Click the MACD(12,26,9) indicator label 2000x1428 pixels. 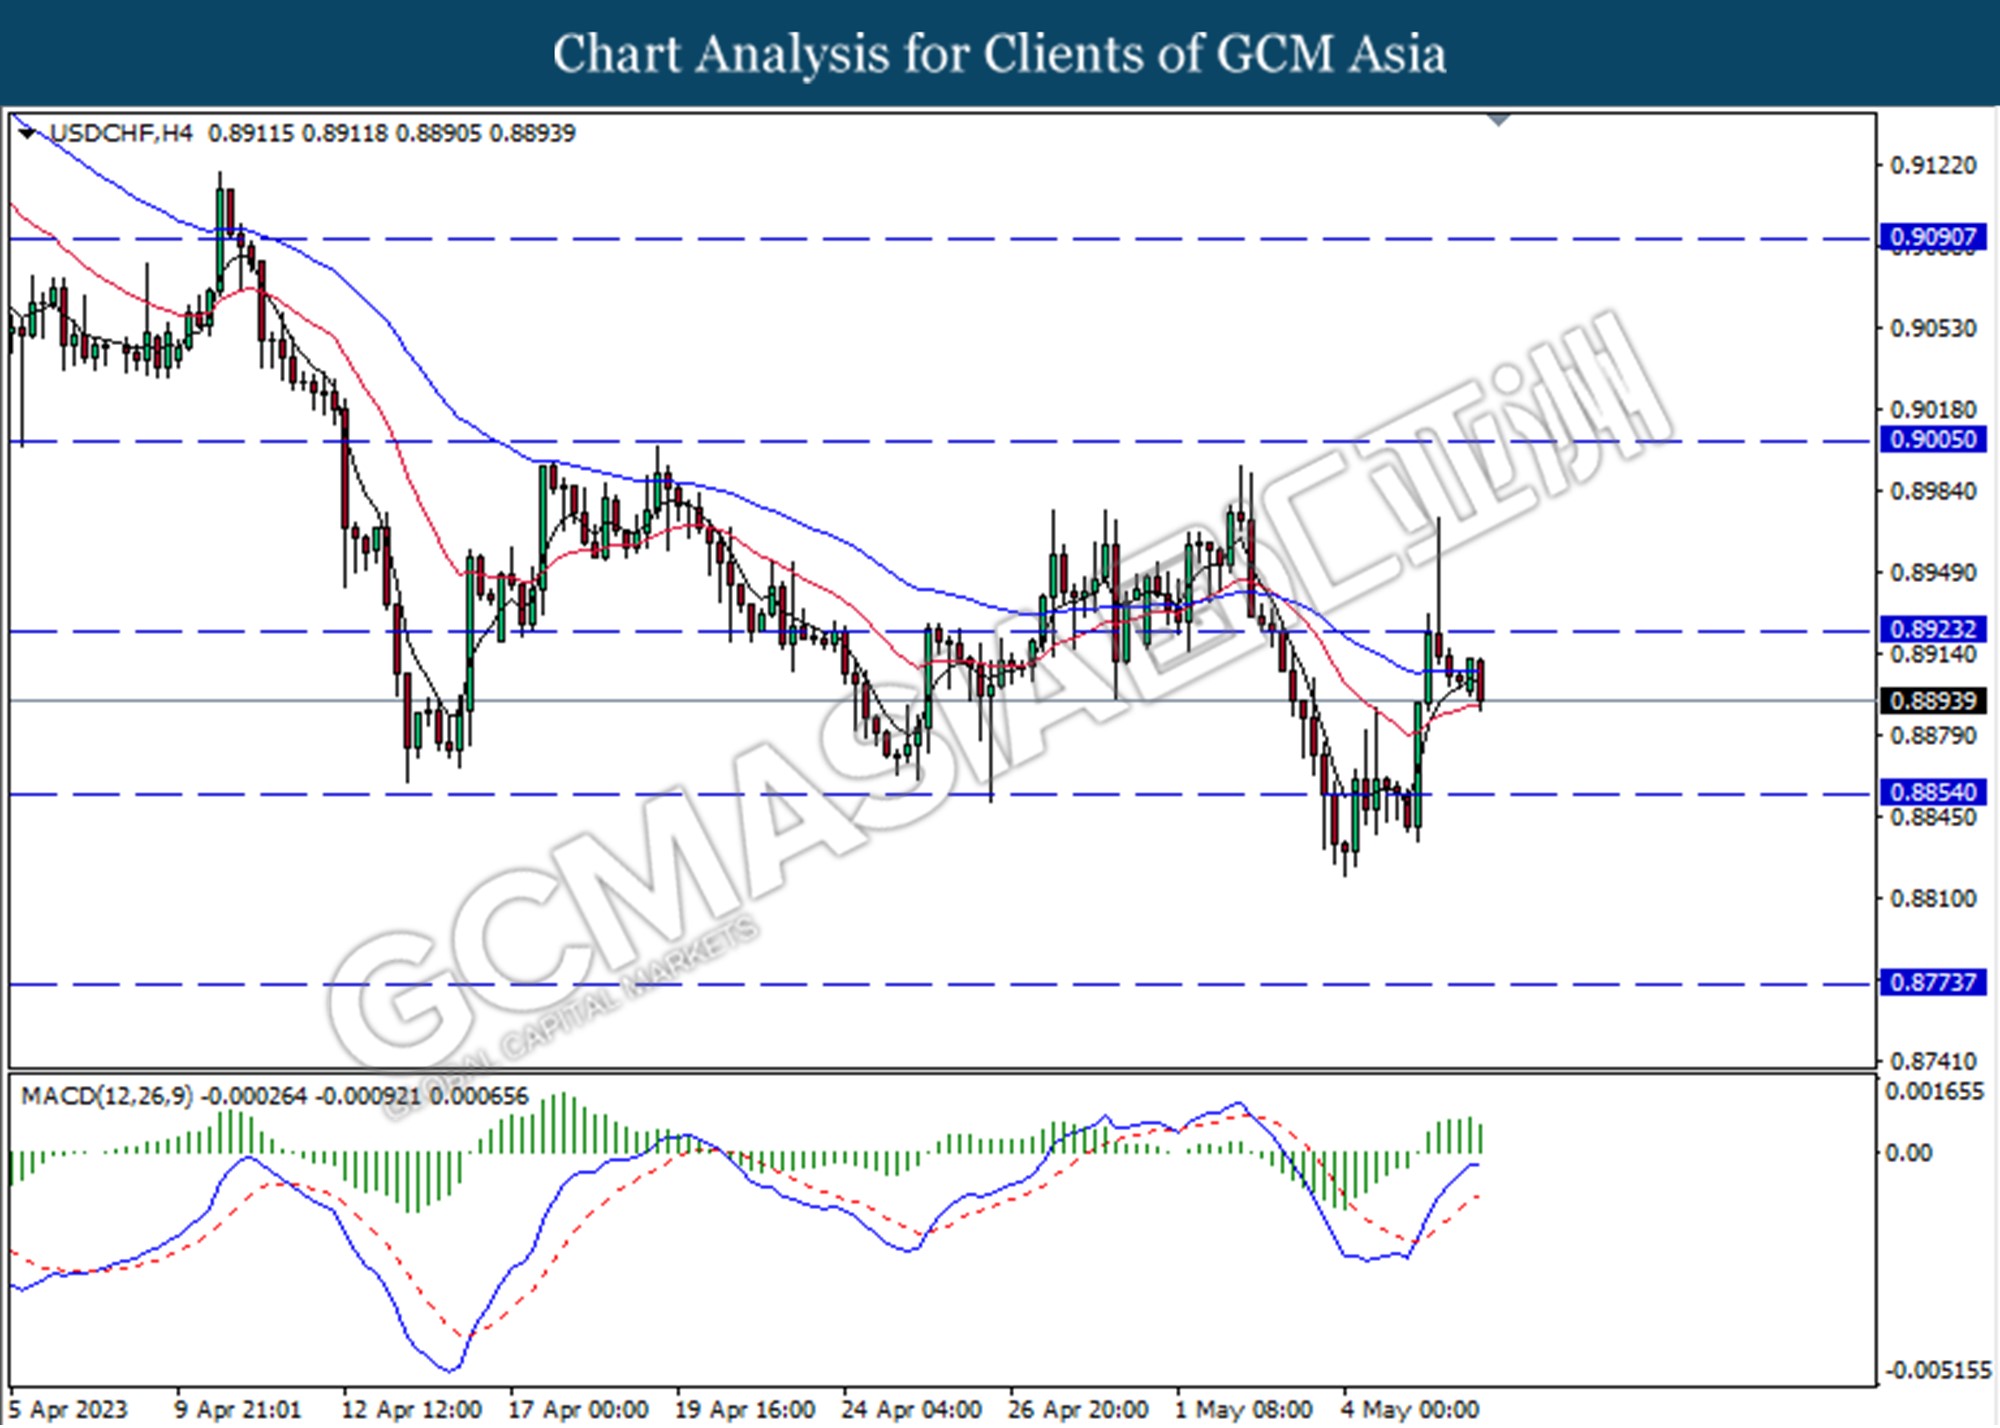click(107, 1096)
